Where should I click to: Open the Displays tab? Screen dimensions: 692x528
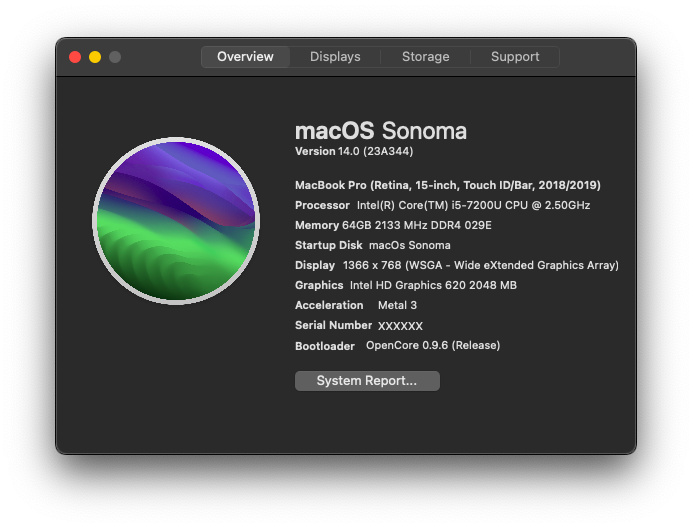click(x=335, y=57)
